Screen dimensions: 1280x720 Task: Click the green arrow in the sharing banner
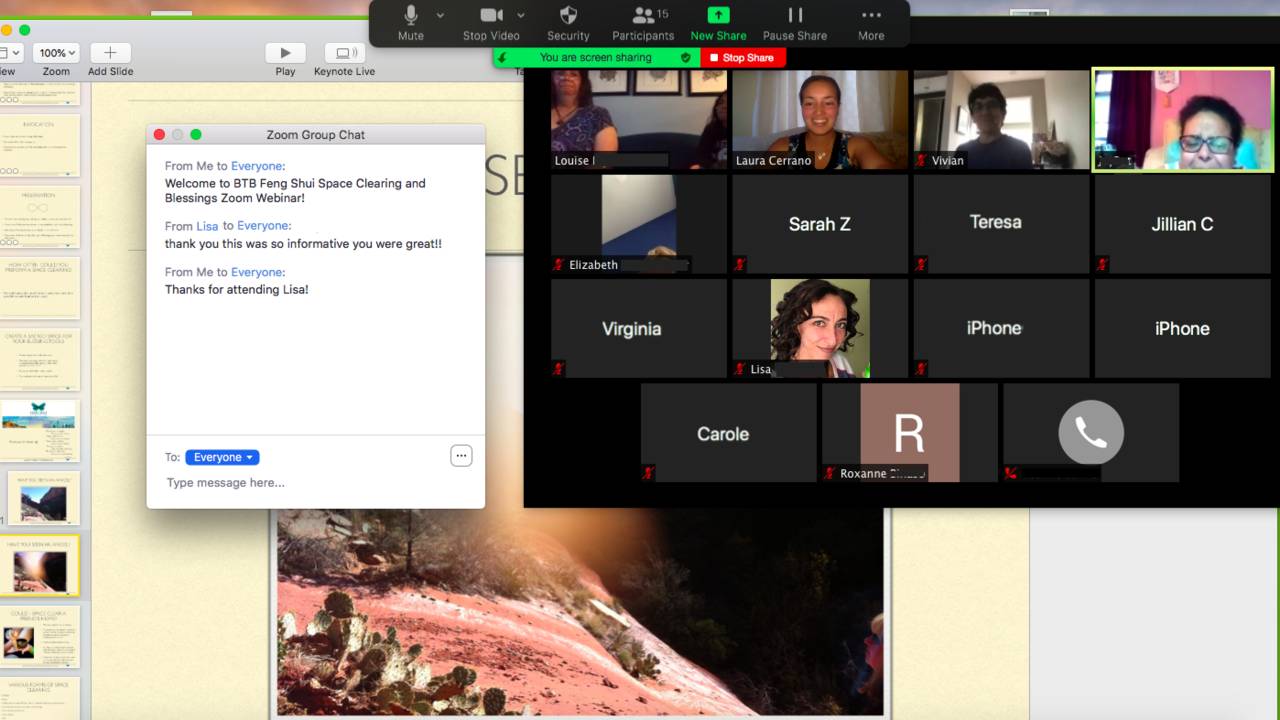tap(503, 57)
